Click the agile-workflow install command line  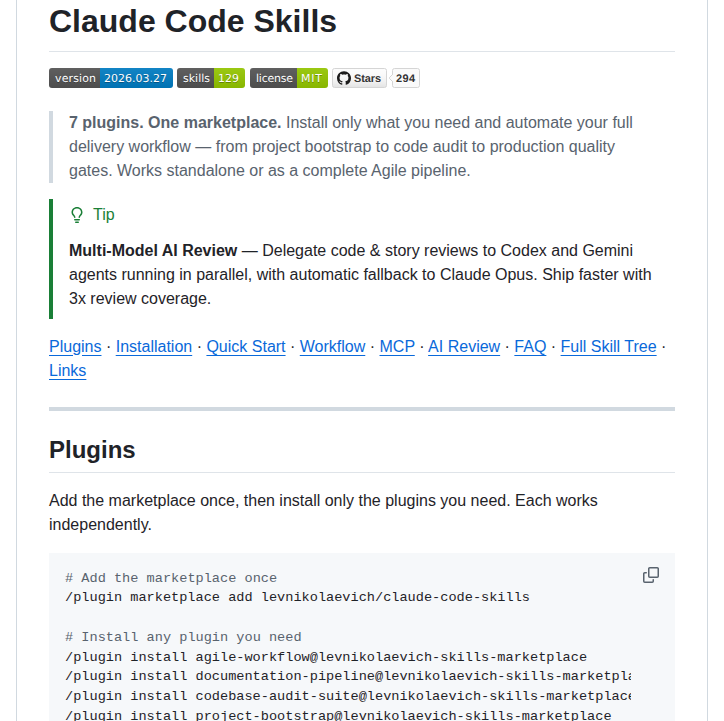point(326,657)
